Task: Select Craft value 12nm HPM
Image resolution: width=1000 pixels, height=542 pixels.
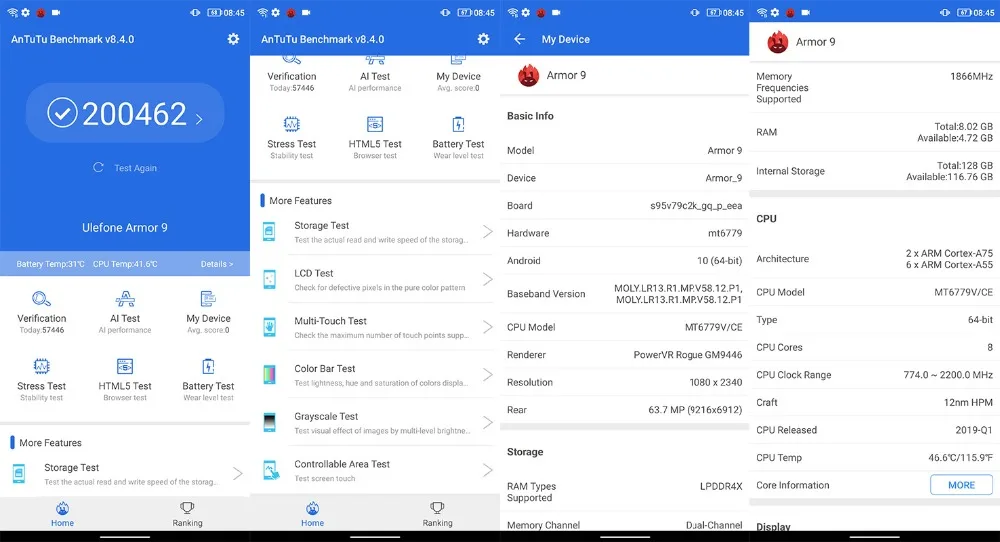Action: (968, 402)
